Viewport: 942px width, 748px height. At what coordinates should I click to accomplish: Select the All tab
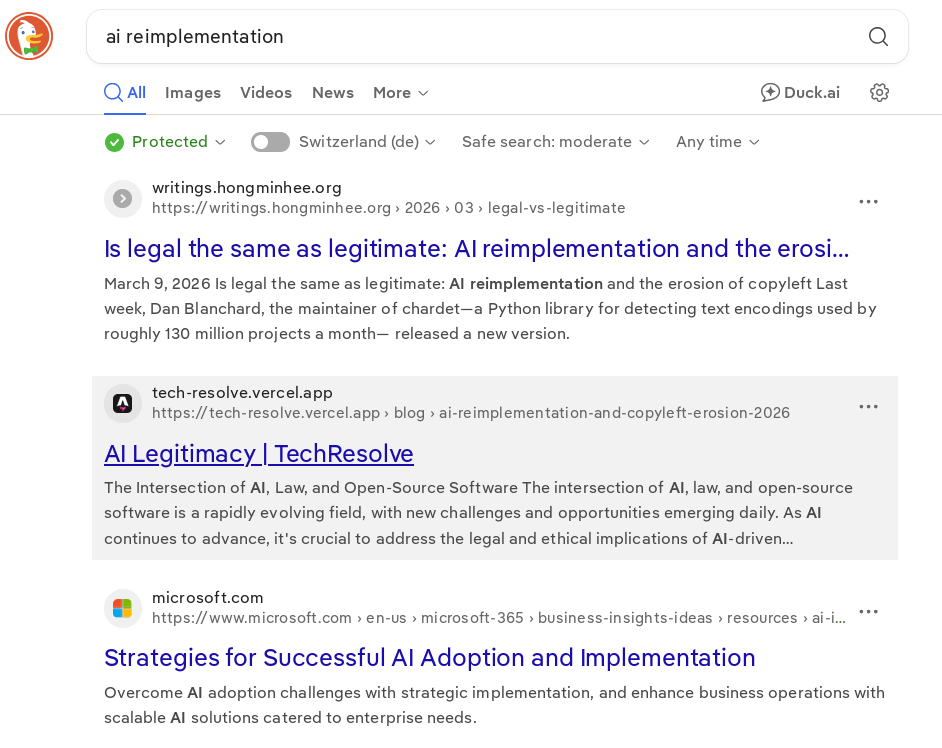pos(125,93)
